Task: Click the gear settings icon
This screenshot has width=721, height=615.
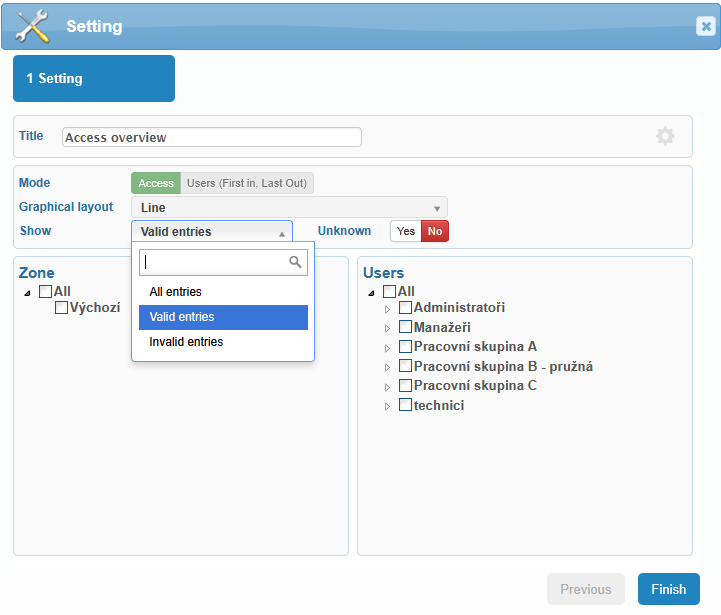Action: click(665, 136)
